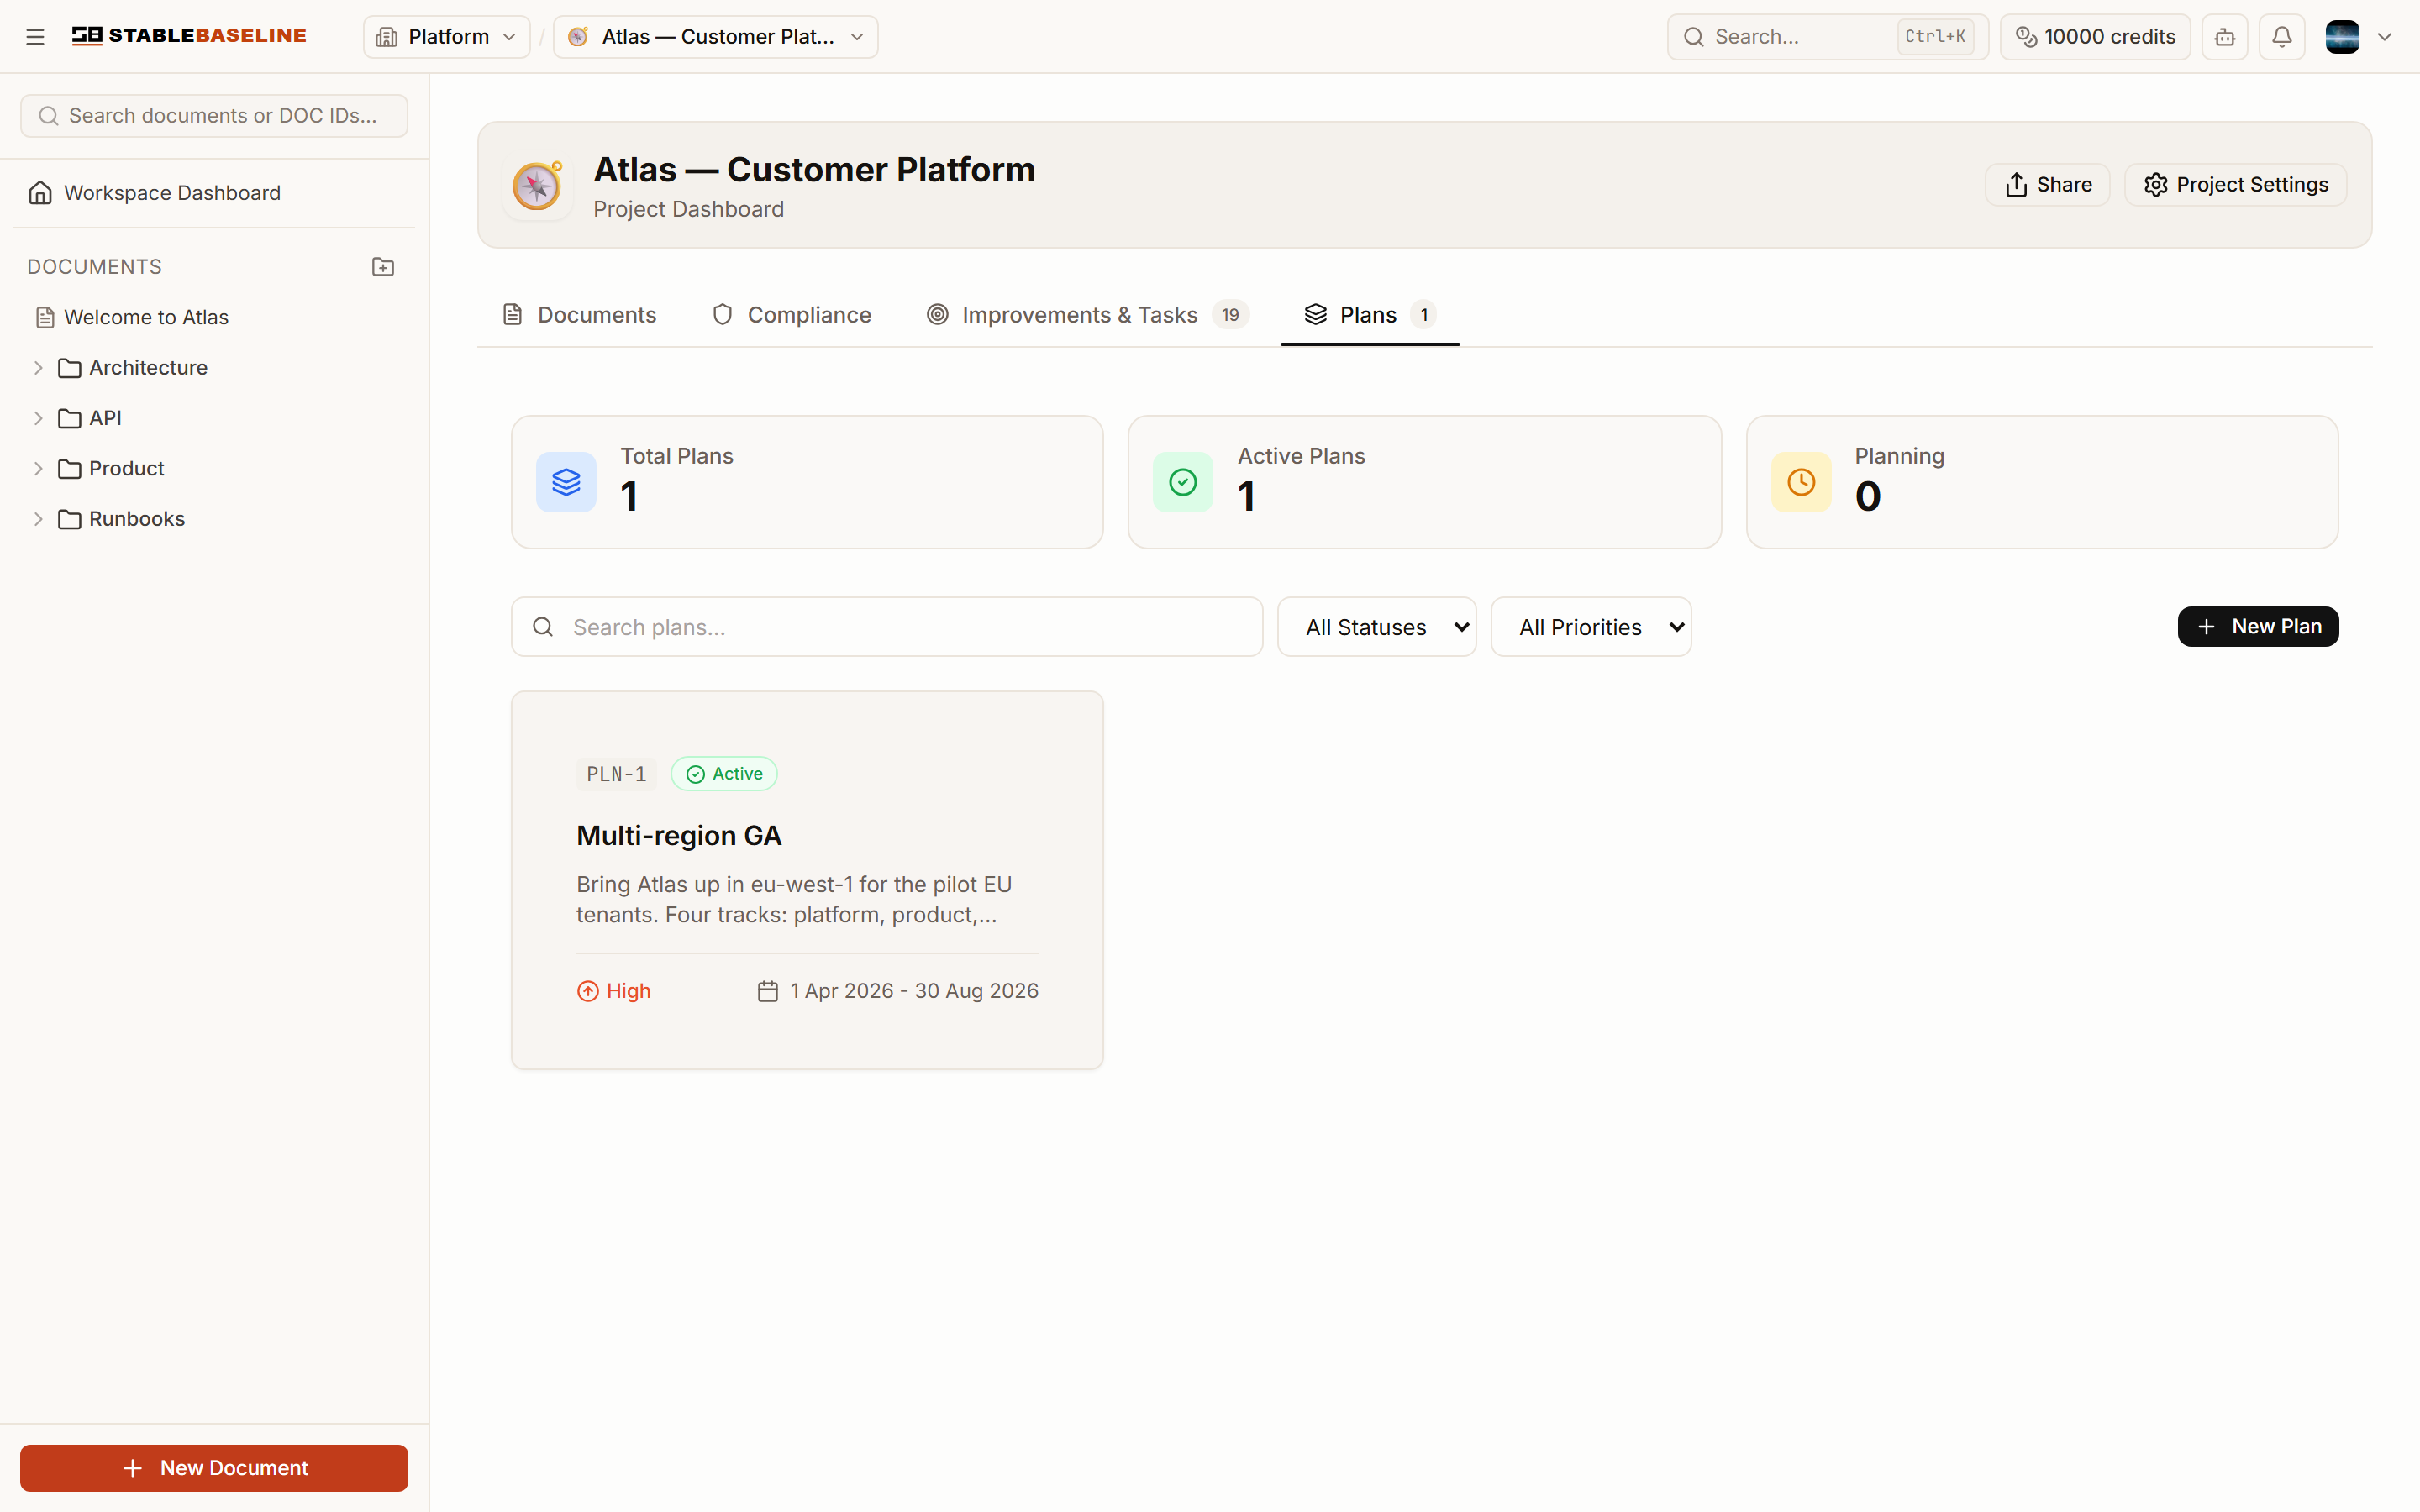Screen dimensions: 2420x1512
Task: Click the Active Plans card
Action: tap(1424, 482)
